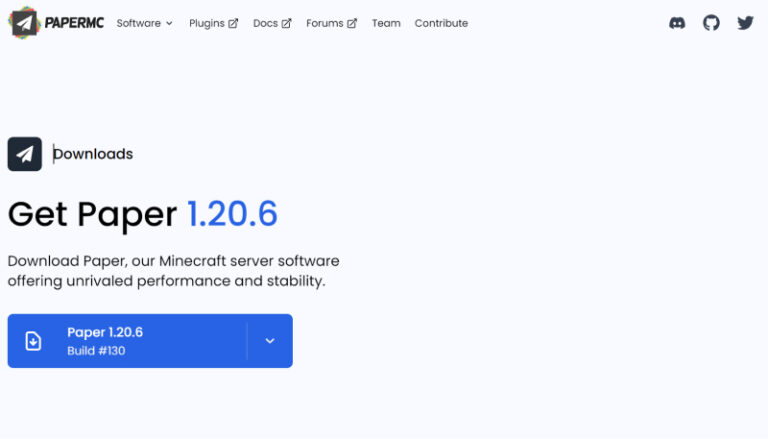Viewport: 768px width, 439px height.
Task: Click the blue 1.20.6 version heading text
Action: pos(232,214)
